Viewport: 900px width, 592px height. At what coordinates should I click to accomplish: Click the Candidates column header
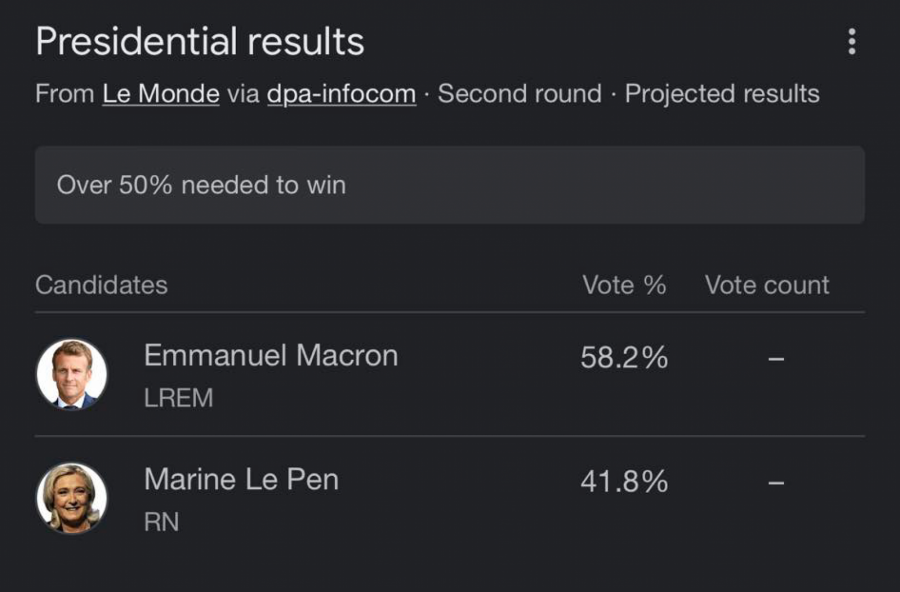click(x=101, y=285)
